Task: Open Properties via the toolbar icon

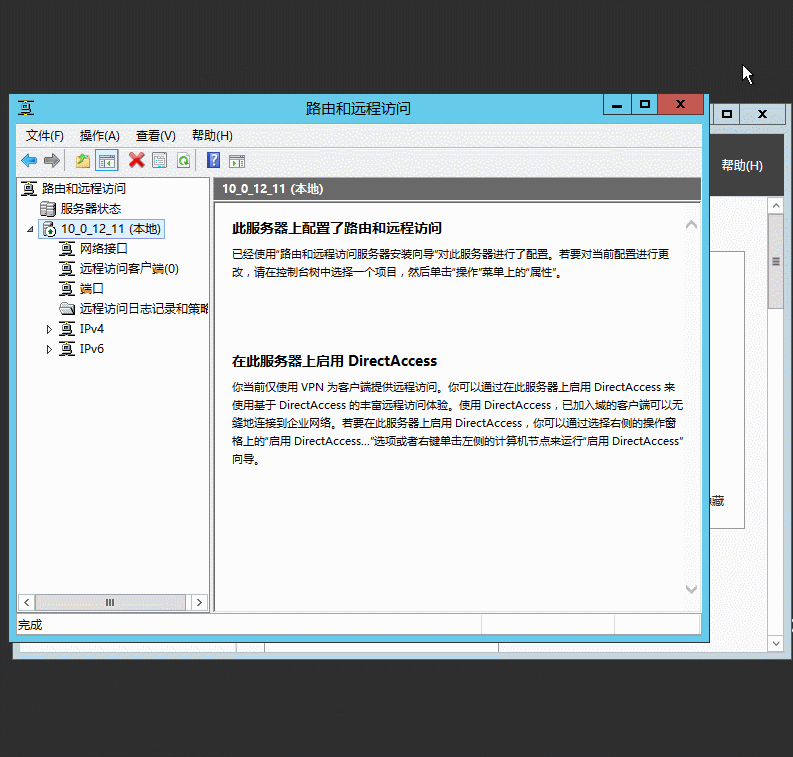Action: [159, 160]
